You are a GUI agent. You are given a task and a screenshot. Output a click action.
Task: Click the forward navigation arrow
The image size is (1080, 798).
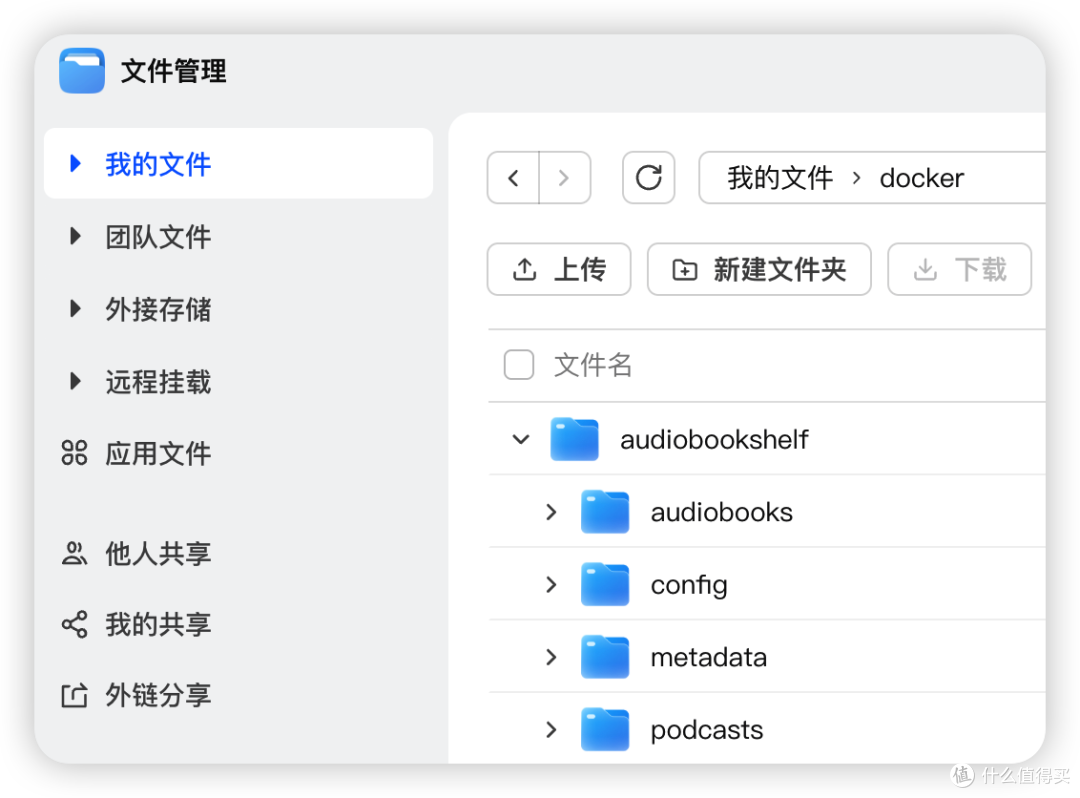pos(564,178)
